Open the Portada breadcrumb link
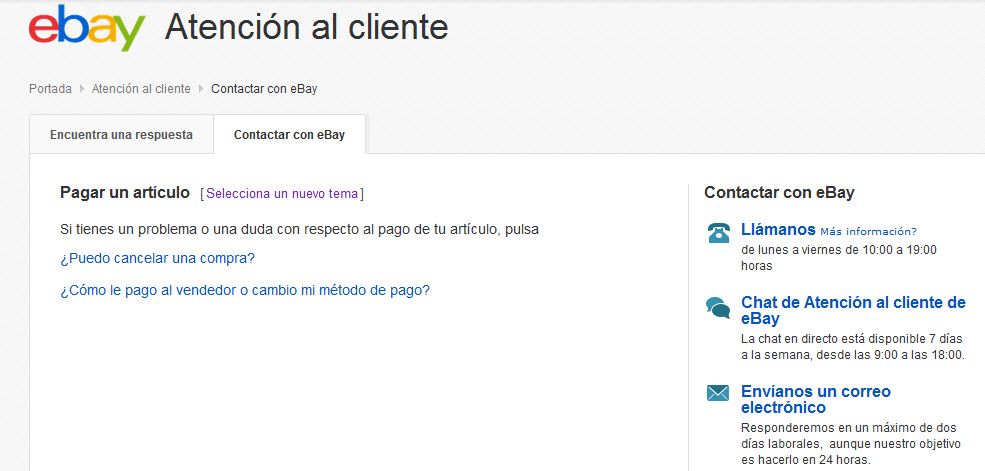The height and width of the screenshot is (471, 985). tap(50, 89)
